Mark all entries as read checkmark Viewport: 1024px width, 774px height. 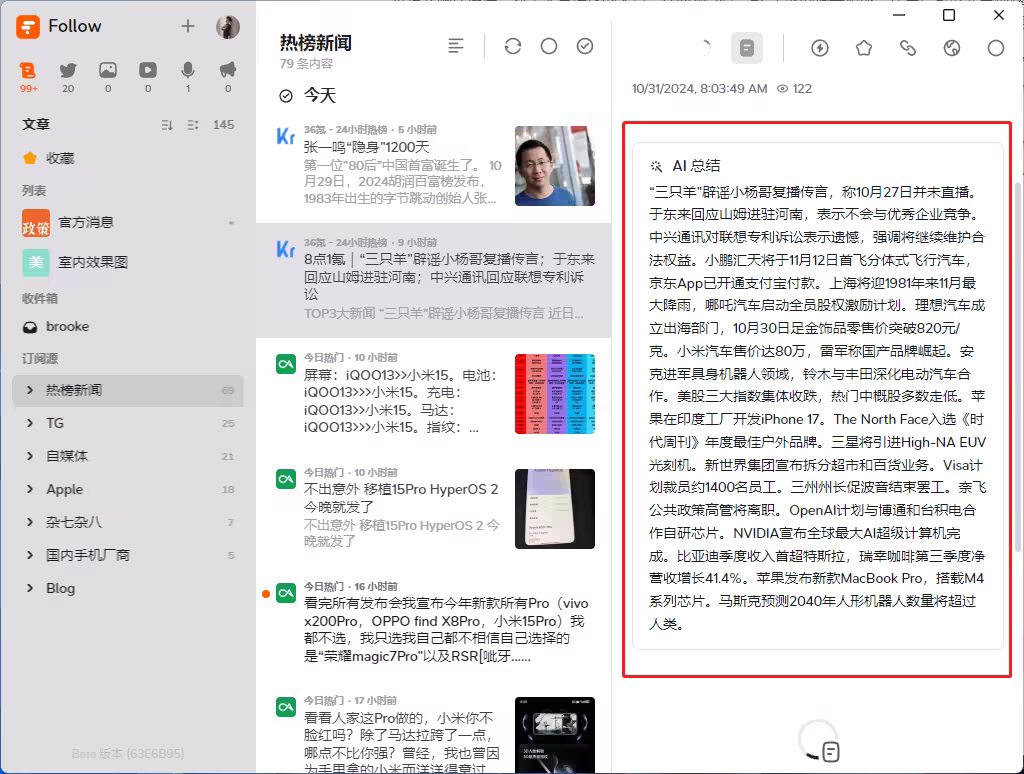[585, 46]
